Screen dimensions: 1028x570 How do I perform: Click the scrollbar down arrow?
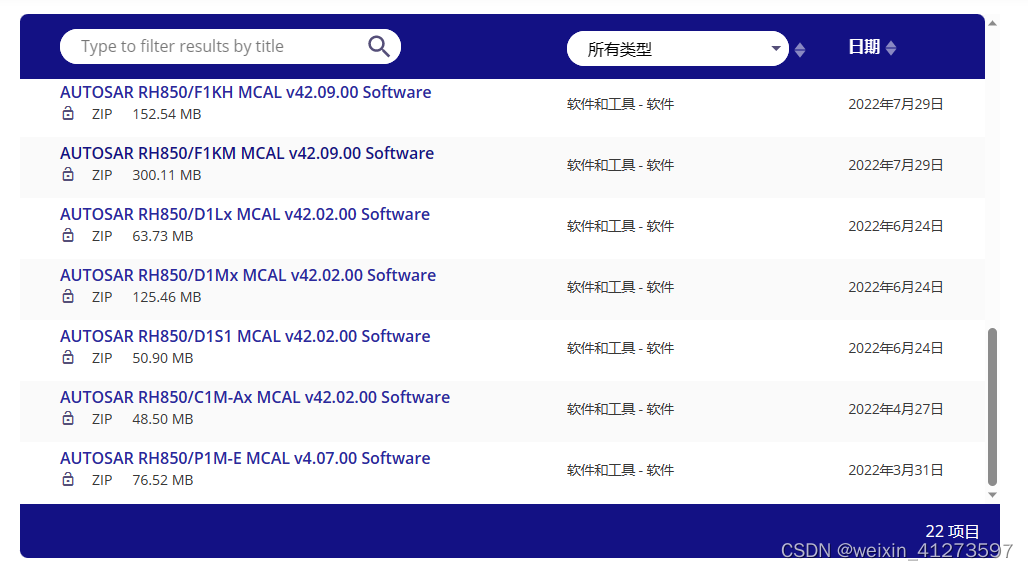click(993, 495)
